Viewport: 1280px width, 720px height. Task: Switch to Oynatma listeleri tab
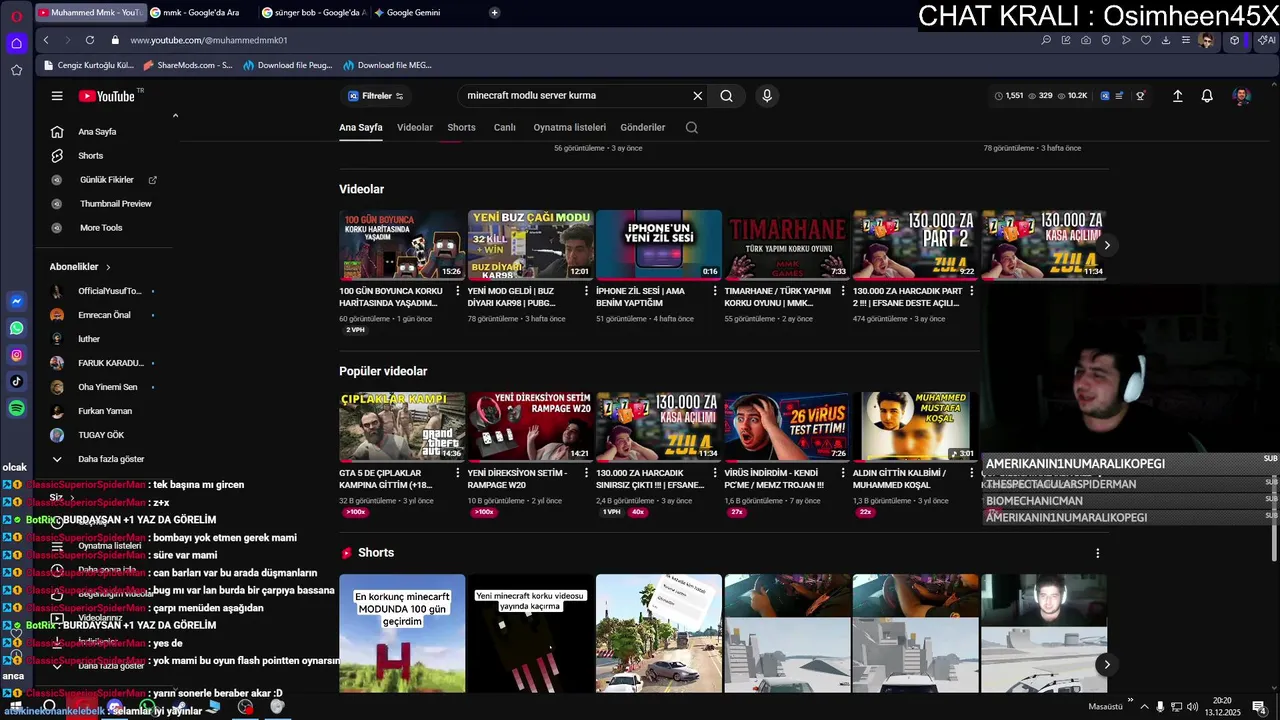(x=569, y=128)
